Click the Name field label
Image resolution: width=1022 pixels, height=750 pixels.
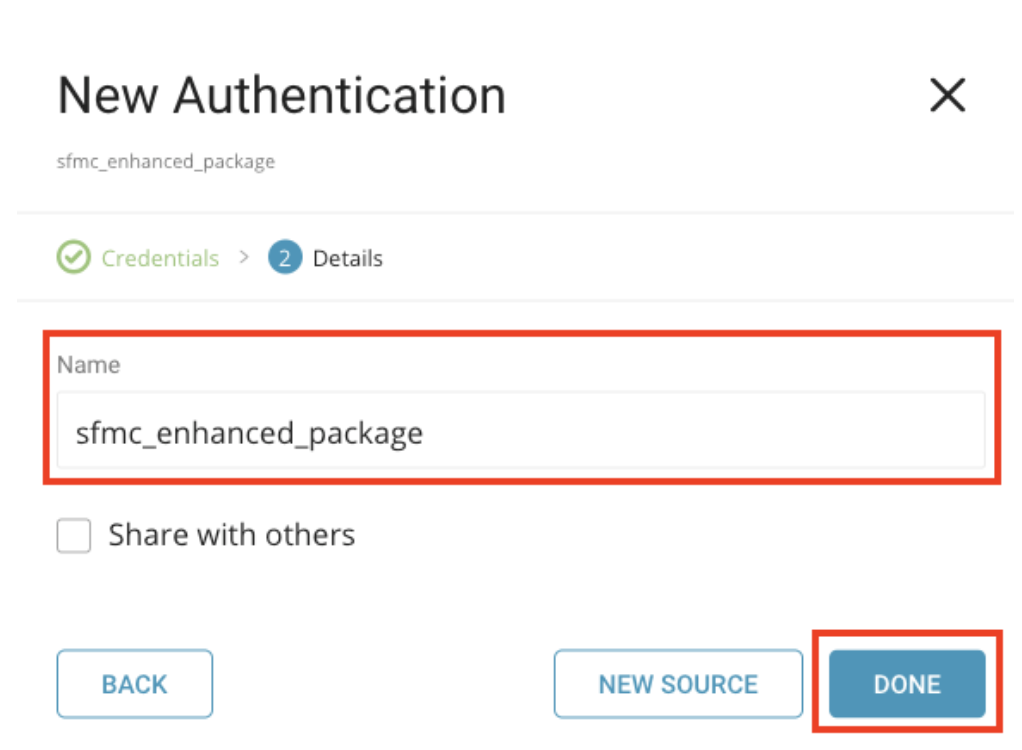tap(88, 365)
